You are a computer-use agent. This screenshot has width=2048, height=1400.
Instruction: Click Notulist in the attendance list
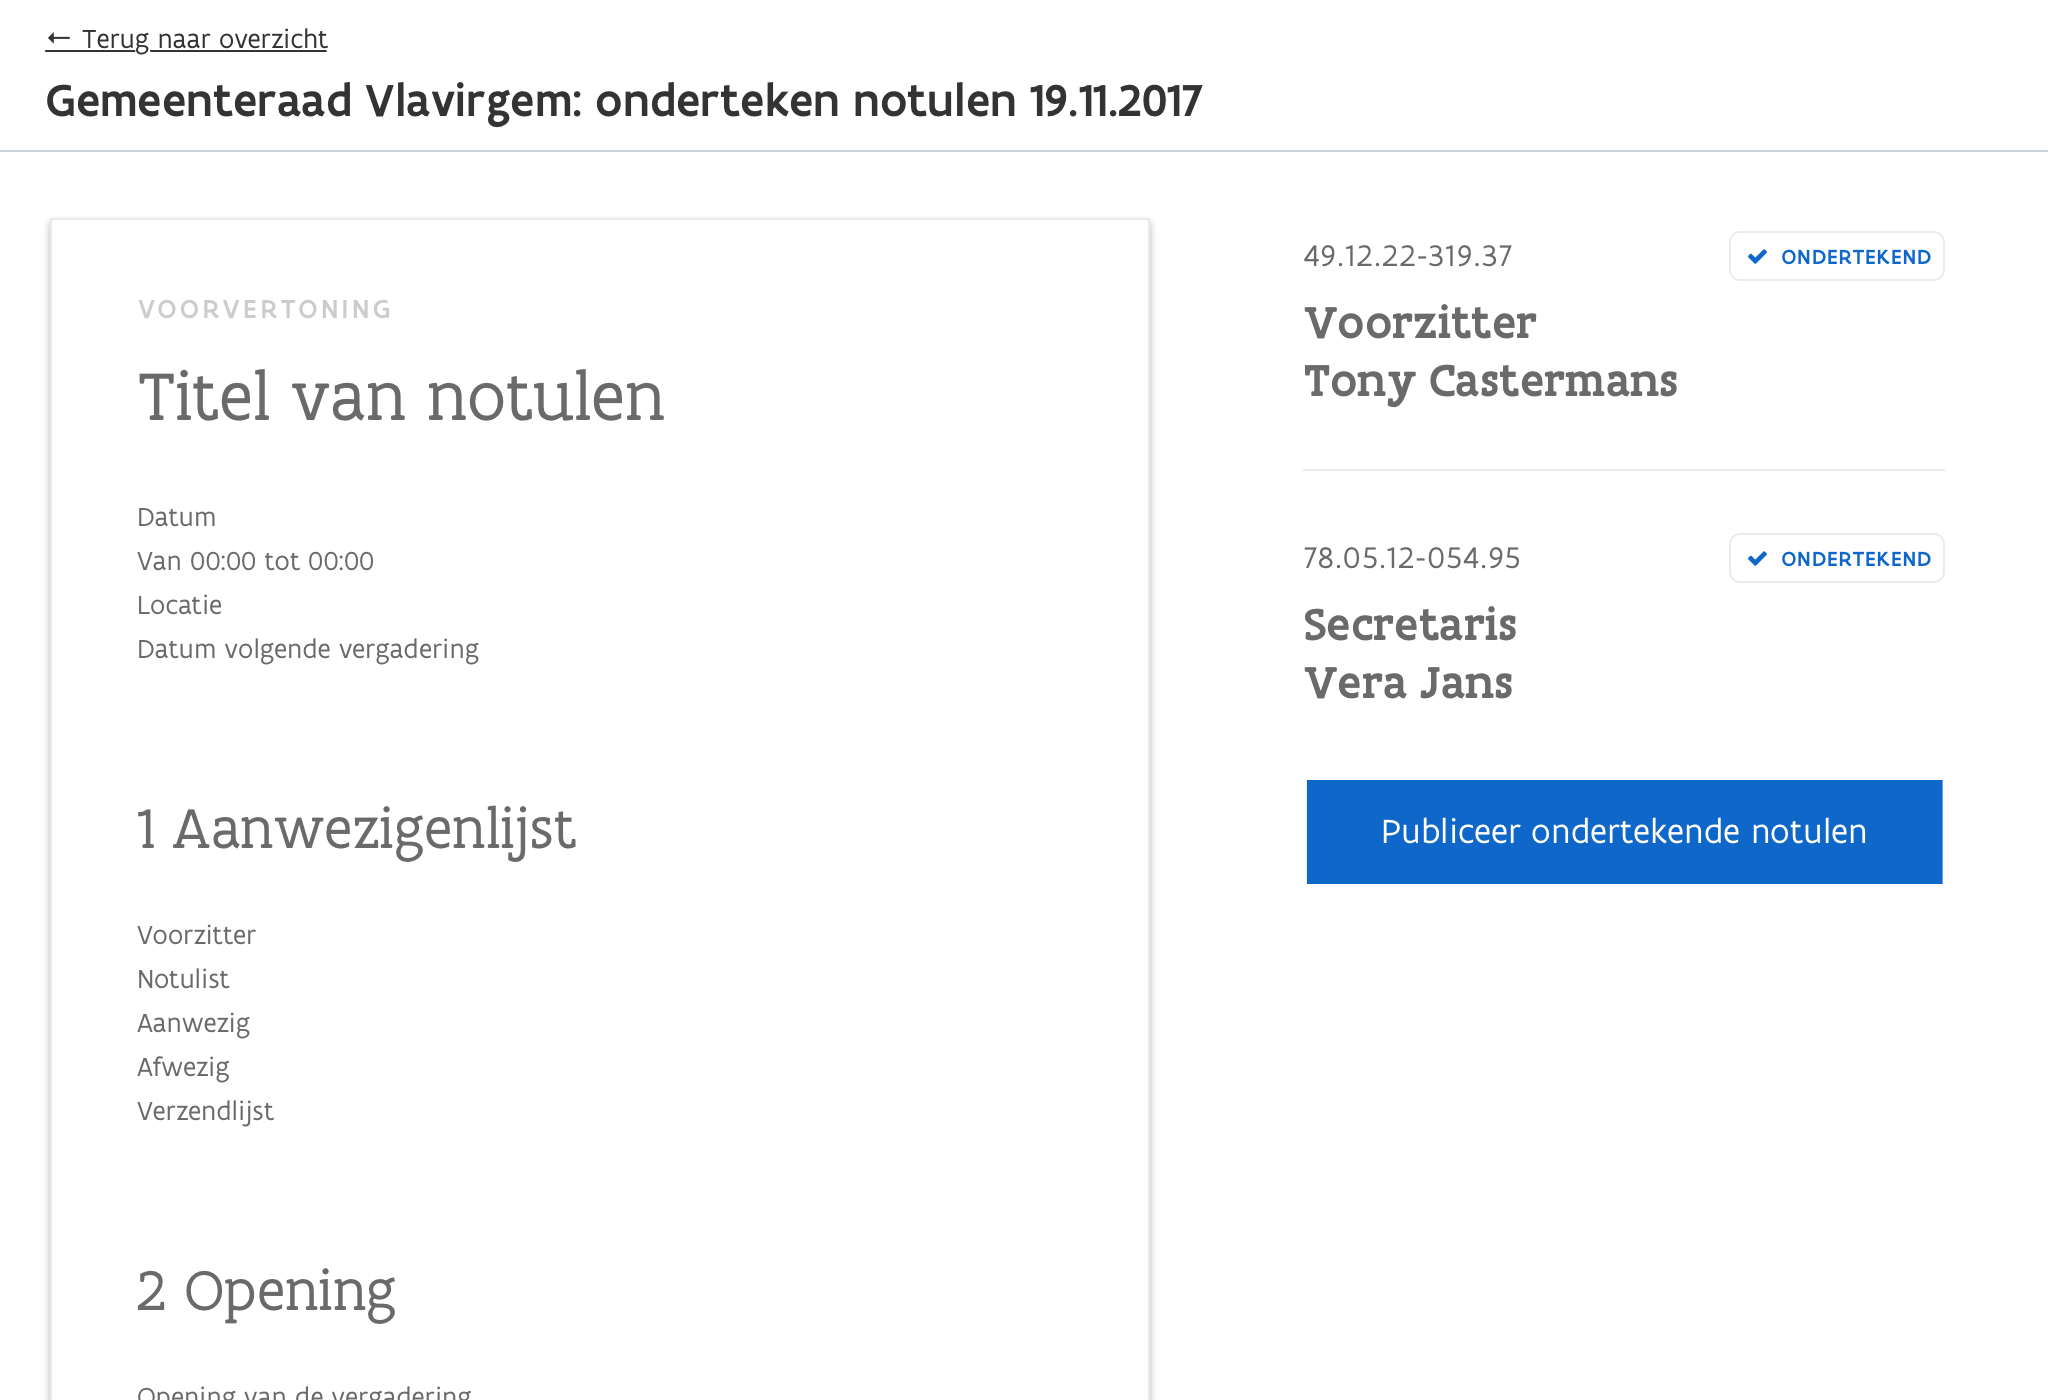point(183,979)
